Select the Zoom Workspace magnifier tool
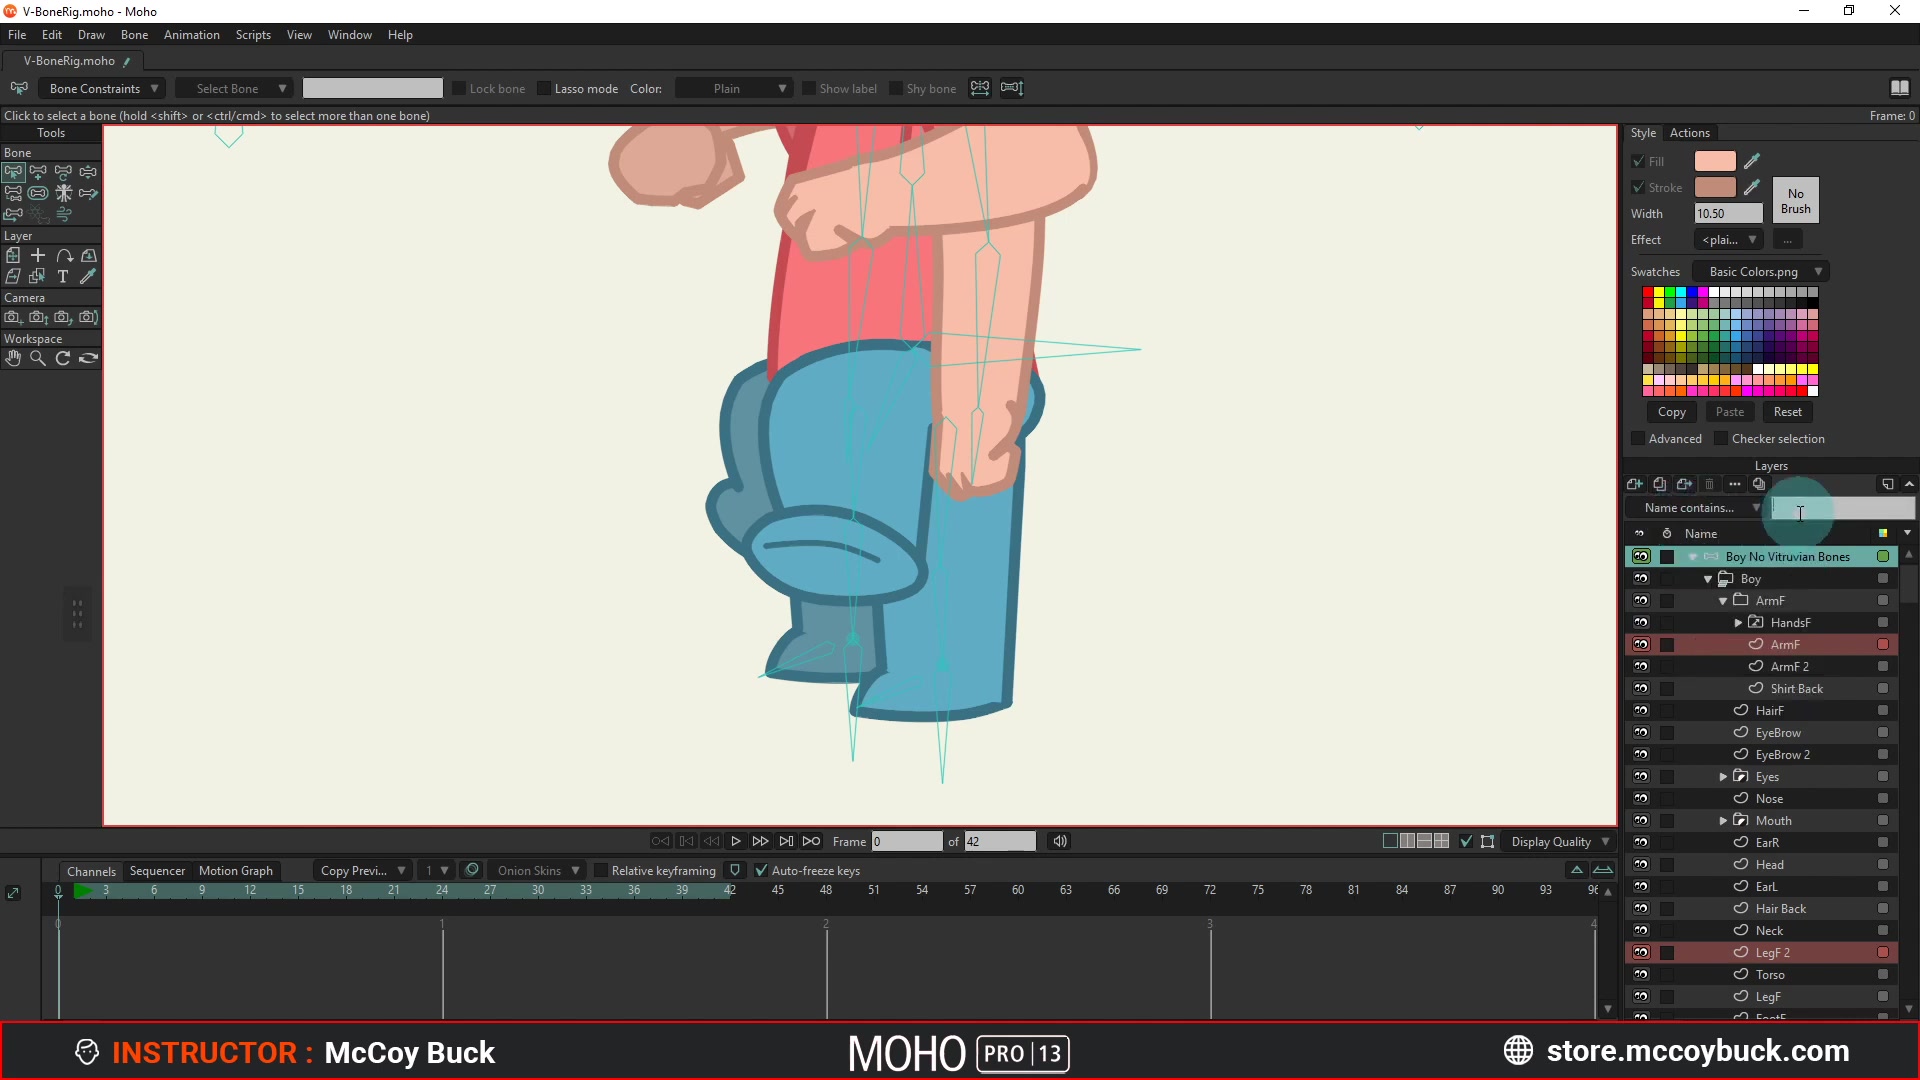 (x=38, y=358)
